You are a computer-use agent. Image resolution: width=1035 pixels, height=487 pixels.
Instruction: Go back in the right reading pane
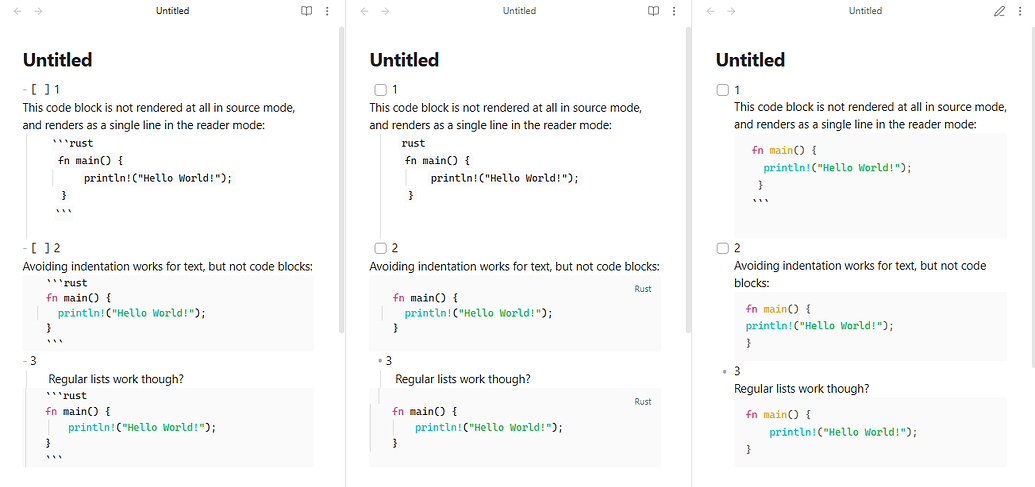tap(710, 11)
